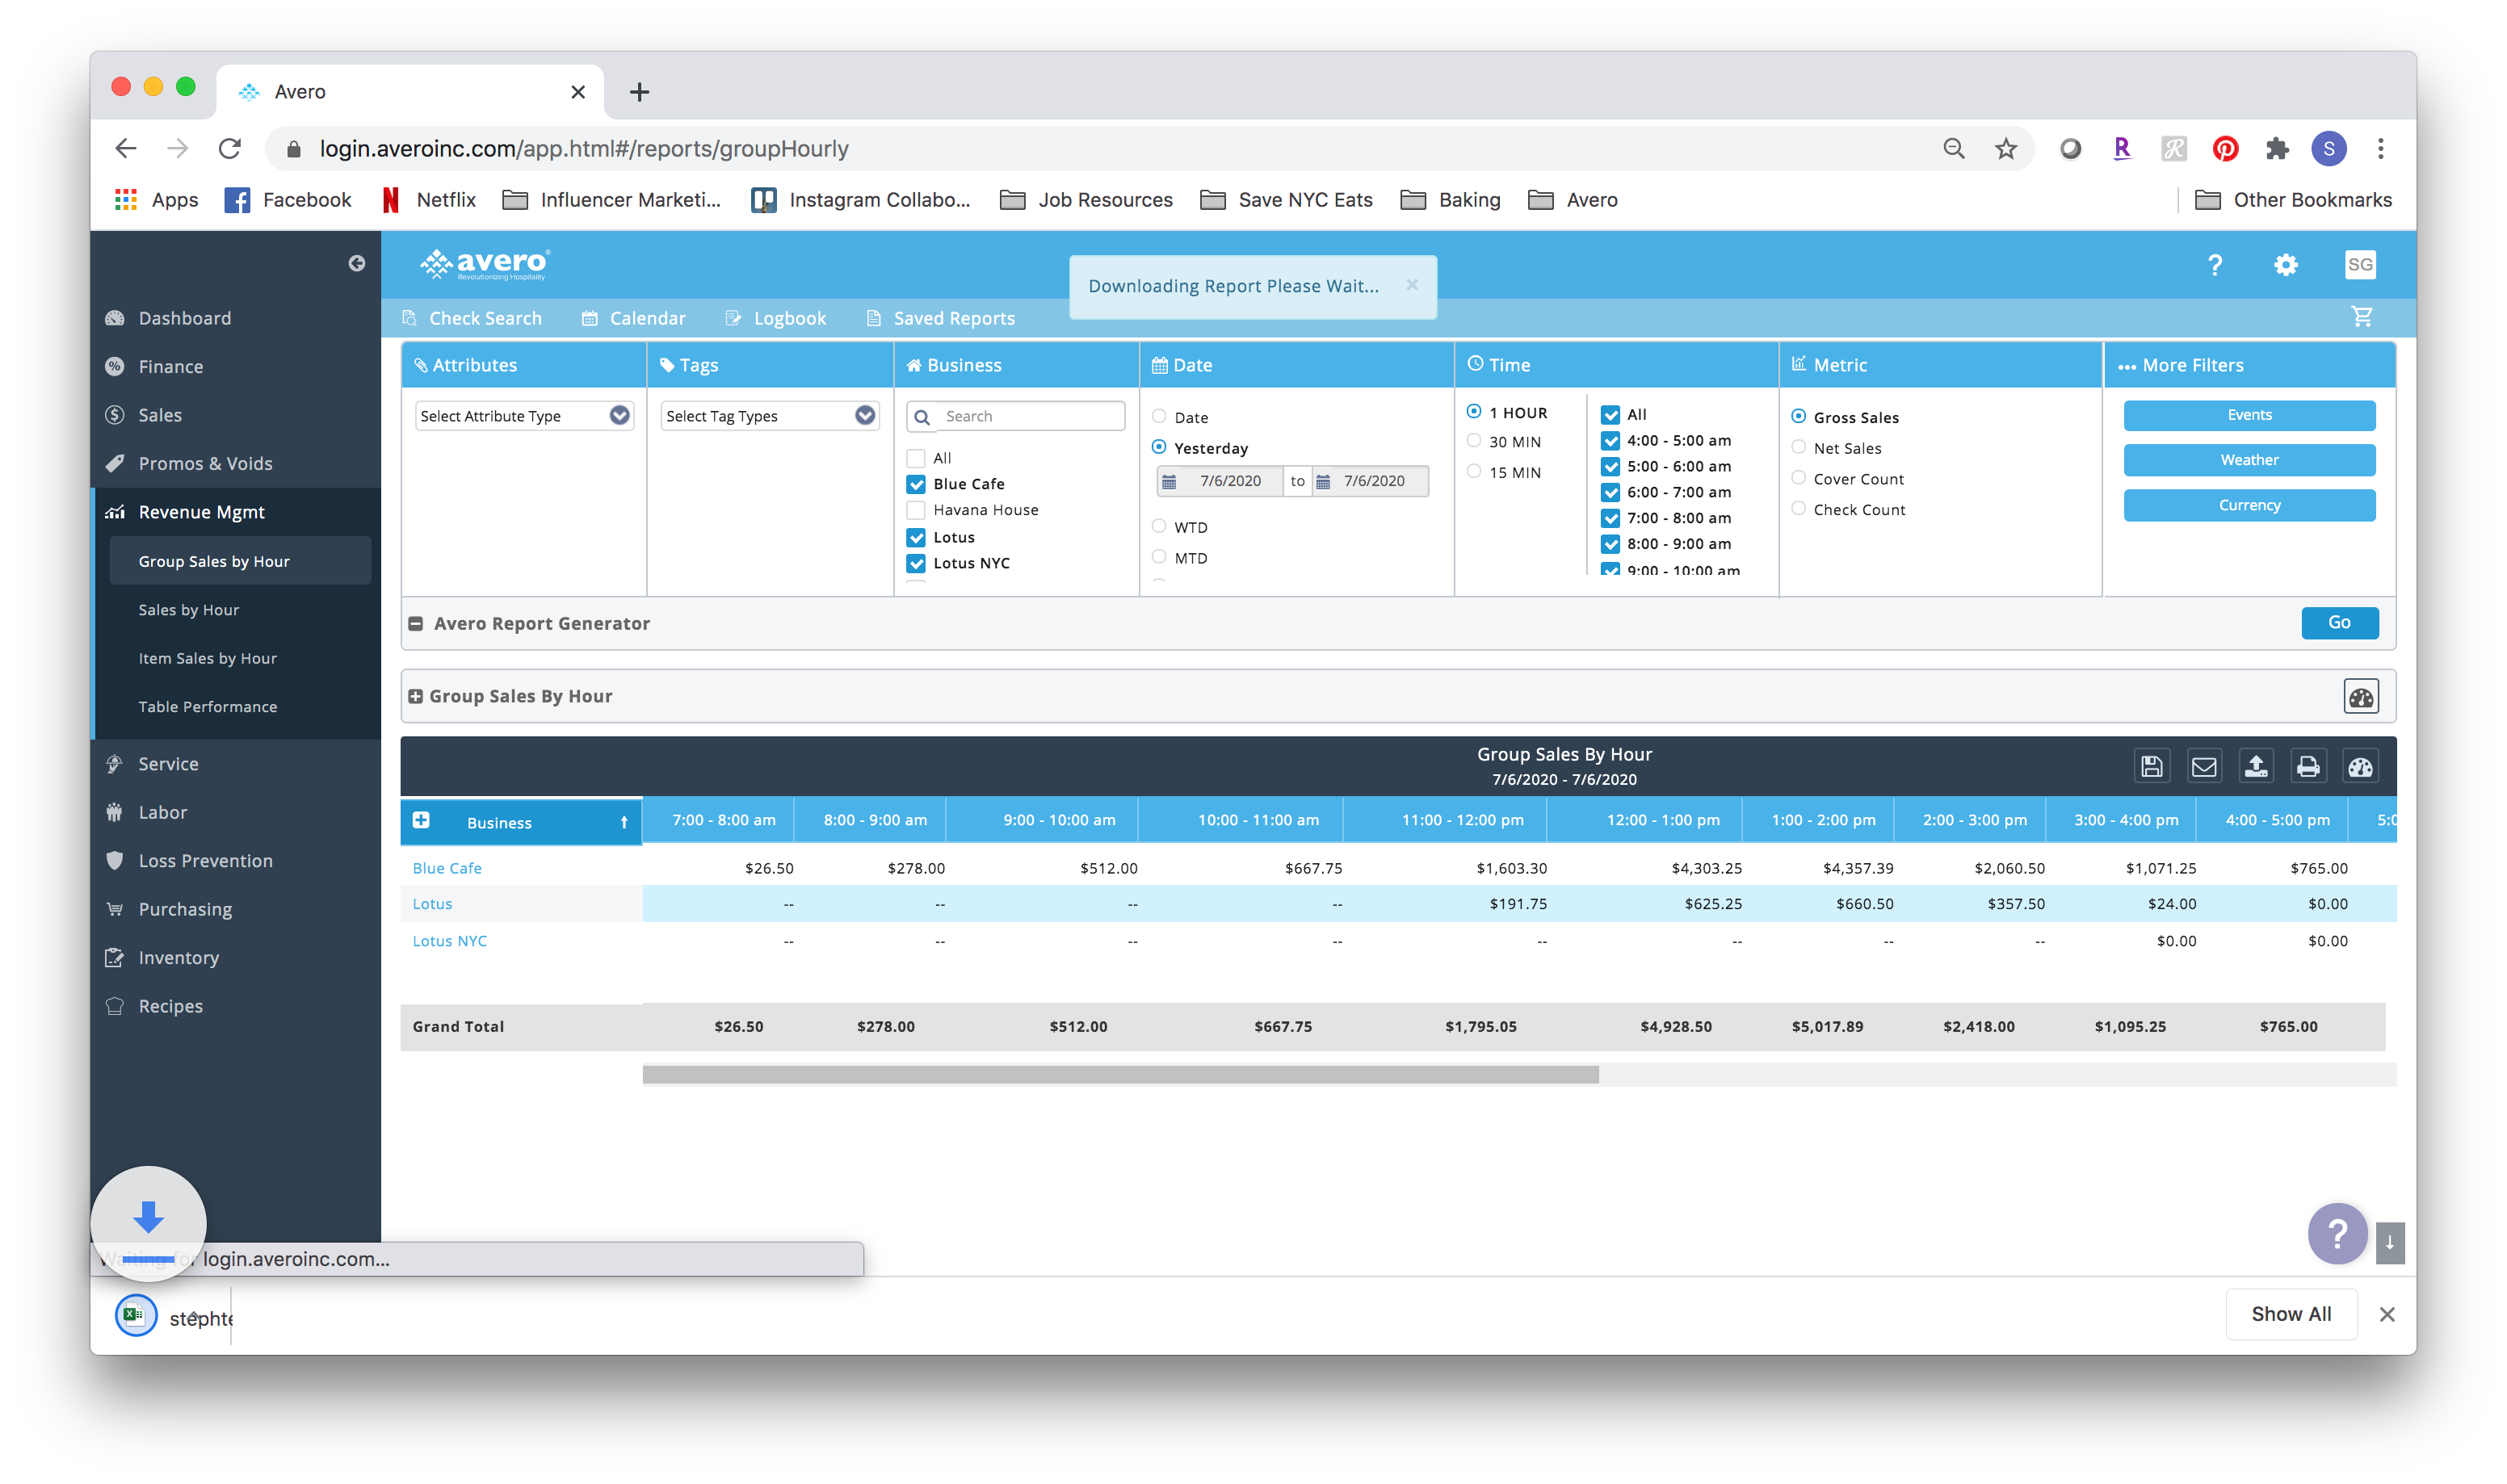
Task: Open Sales by Hour in sidebar
Action: tap(189, 610)
